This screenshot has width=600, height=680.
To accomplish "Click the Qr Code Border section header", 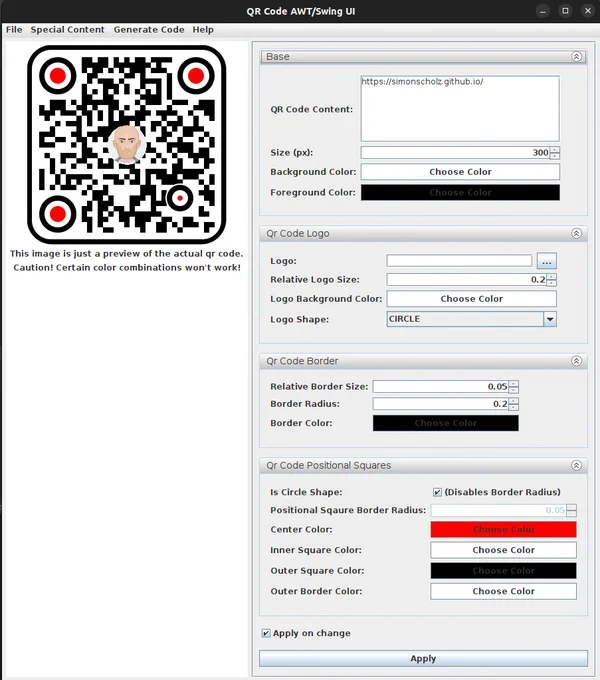I will 423,361.
